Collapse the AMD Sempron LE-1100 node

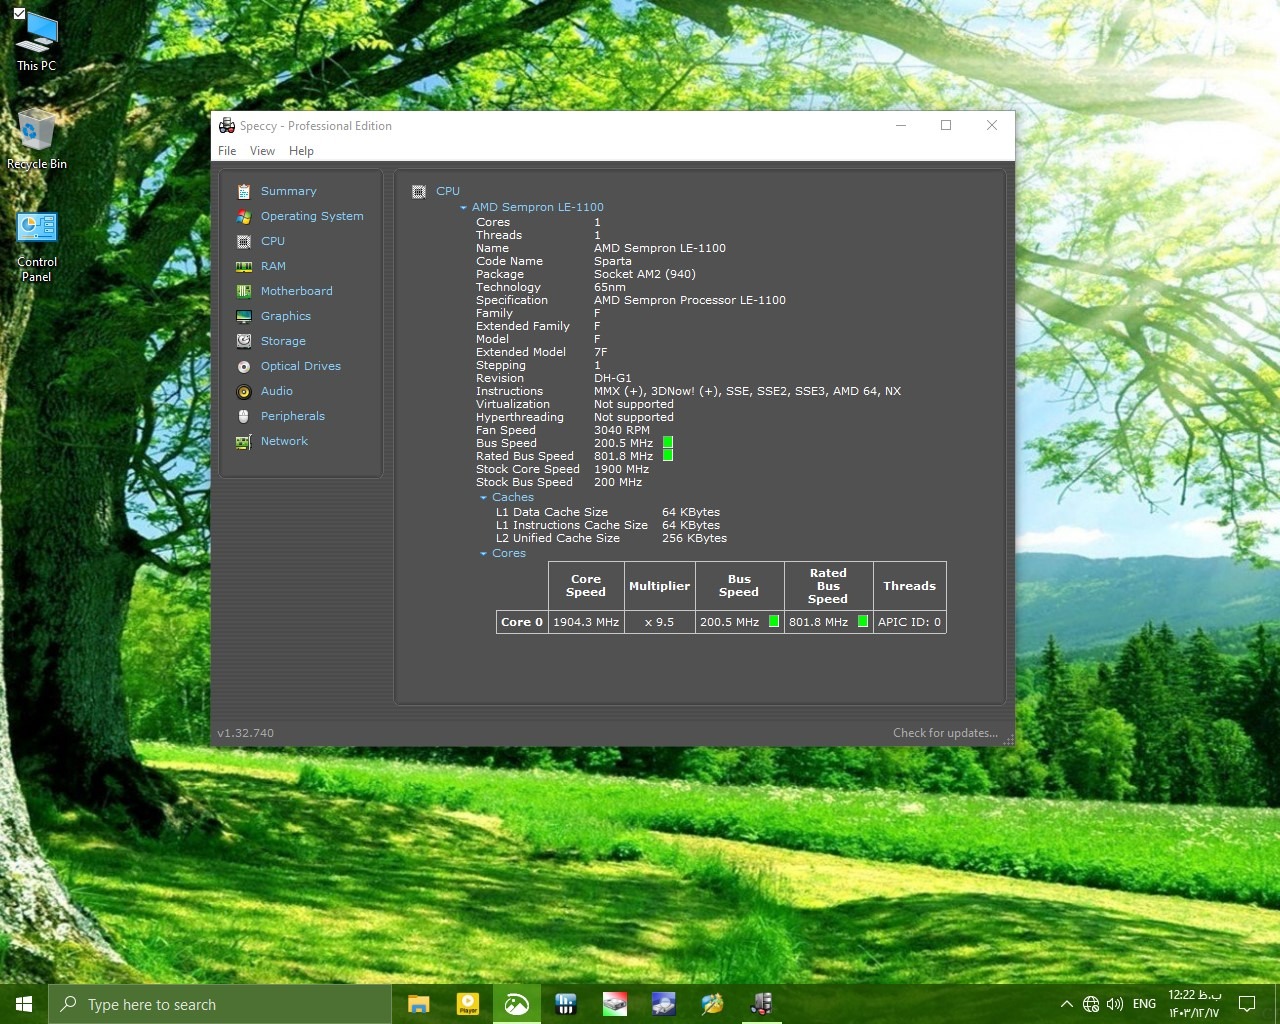point(463,208)
